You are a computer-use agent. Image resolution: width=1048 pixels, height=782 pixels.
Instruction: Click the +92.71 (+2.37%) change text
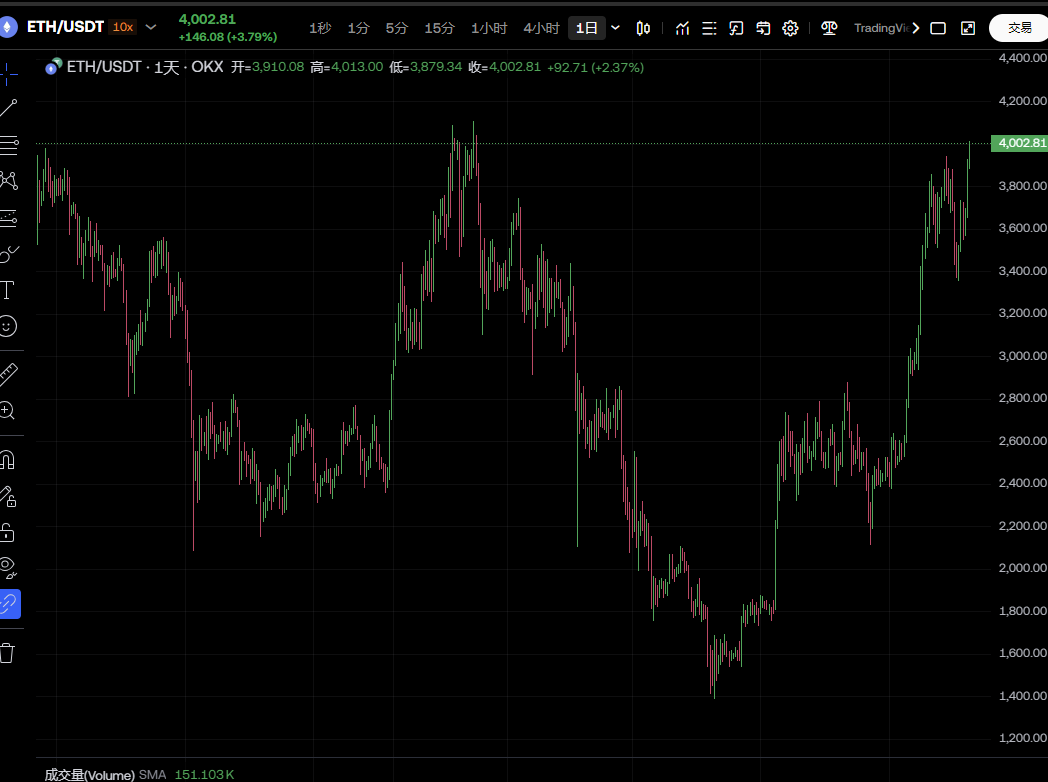(x=596, y=68)
